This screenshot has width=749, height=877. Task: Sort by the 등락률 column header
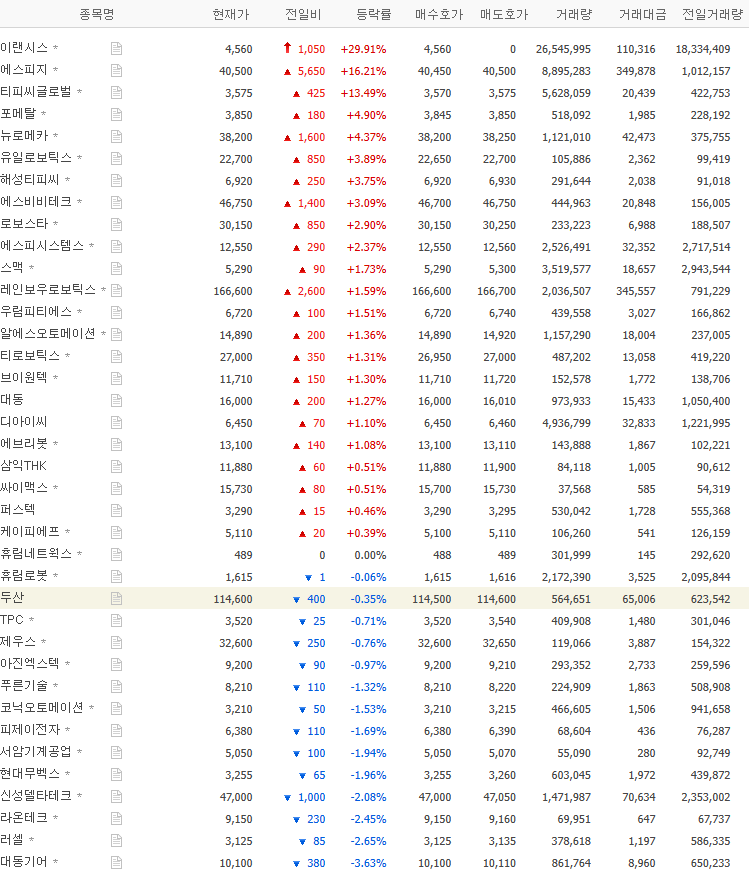click(374, 15)
